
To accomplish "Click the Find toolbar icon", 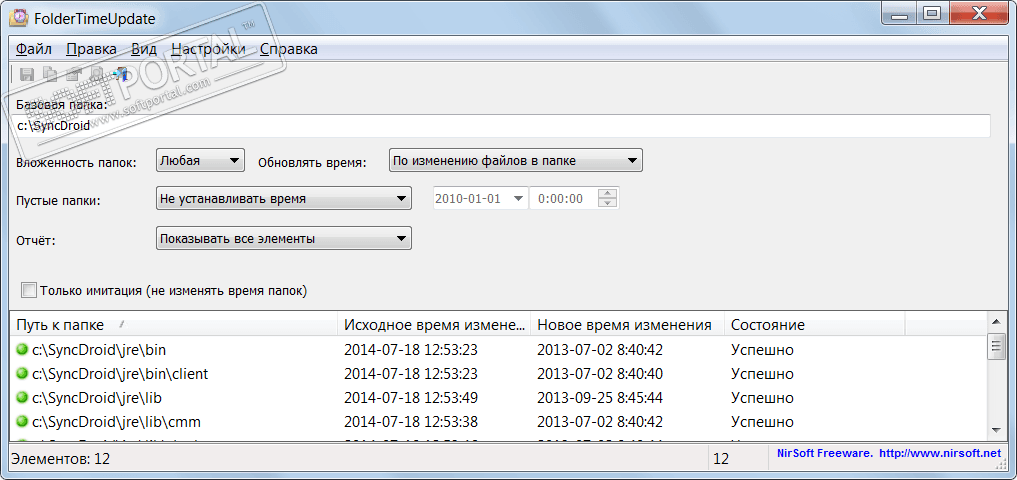I will [97, 74].
